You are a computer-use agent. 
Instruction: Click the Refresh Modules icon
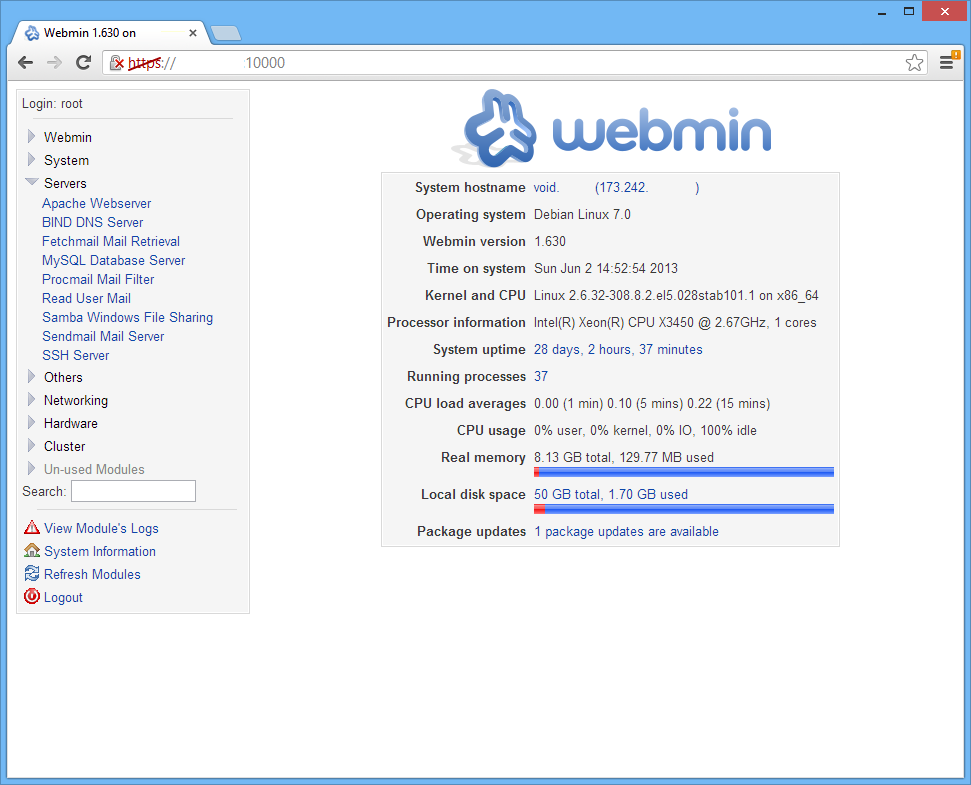(32, 573)
